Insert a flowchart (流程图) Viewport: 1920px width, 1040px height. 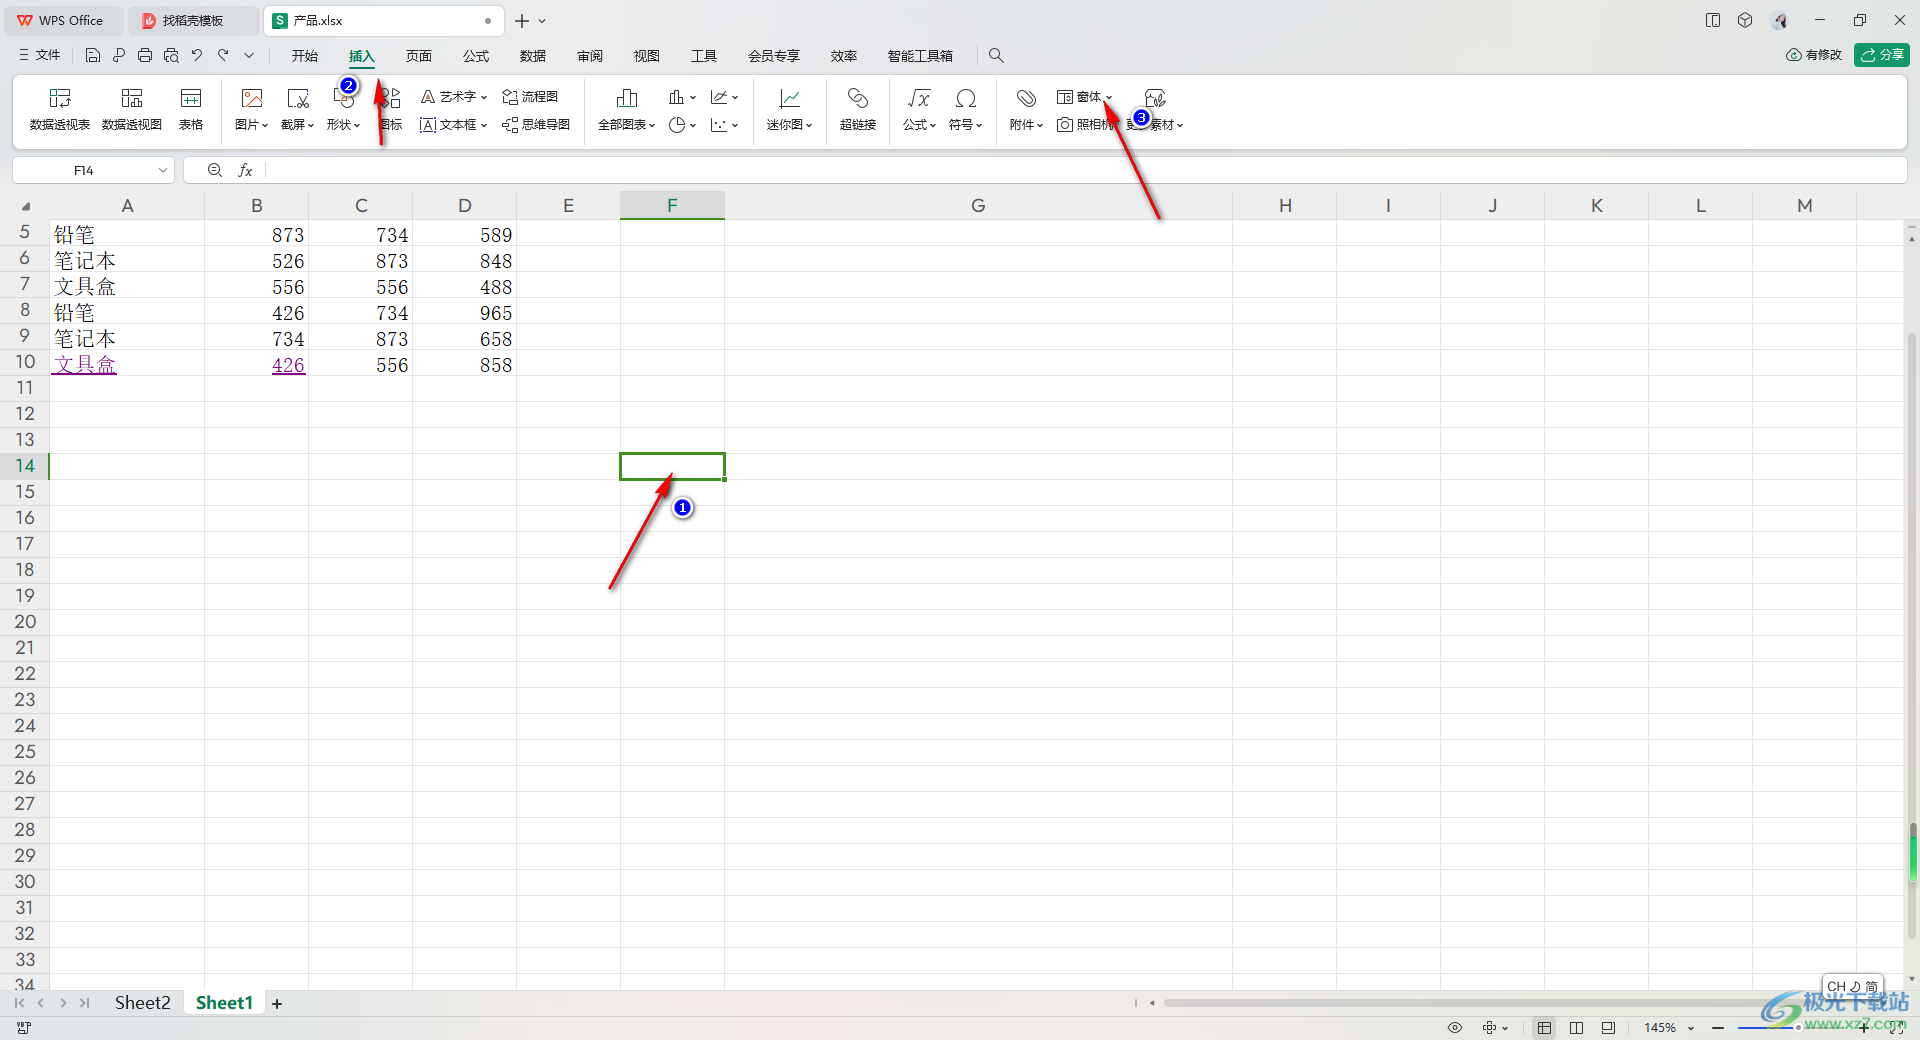pos(530,97)
